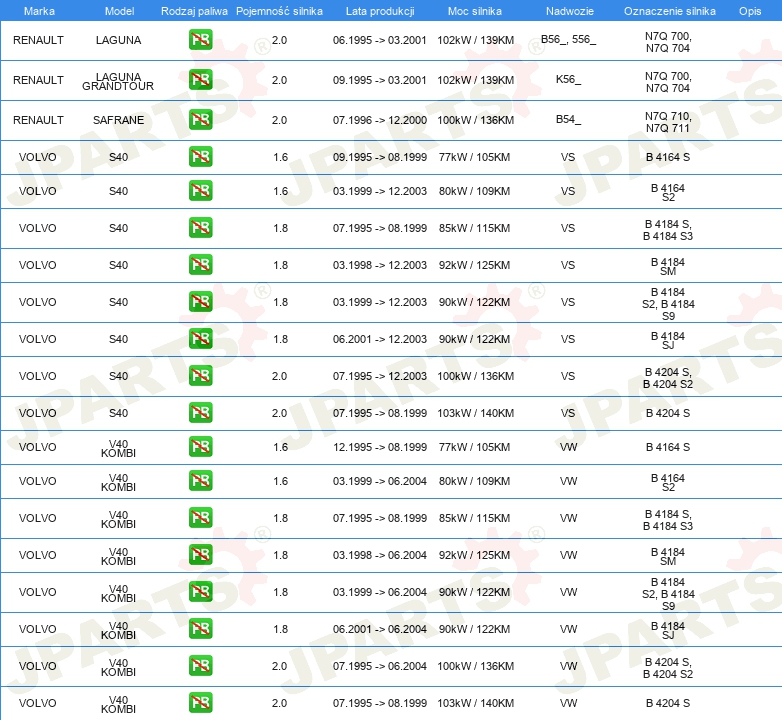The height and width of the screenshot is (720, 782).
Task: Click fuel icon for V40 Kombi 92kW / 125KM
Action: tap(200, 554)
